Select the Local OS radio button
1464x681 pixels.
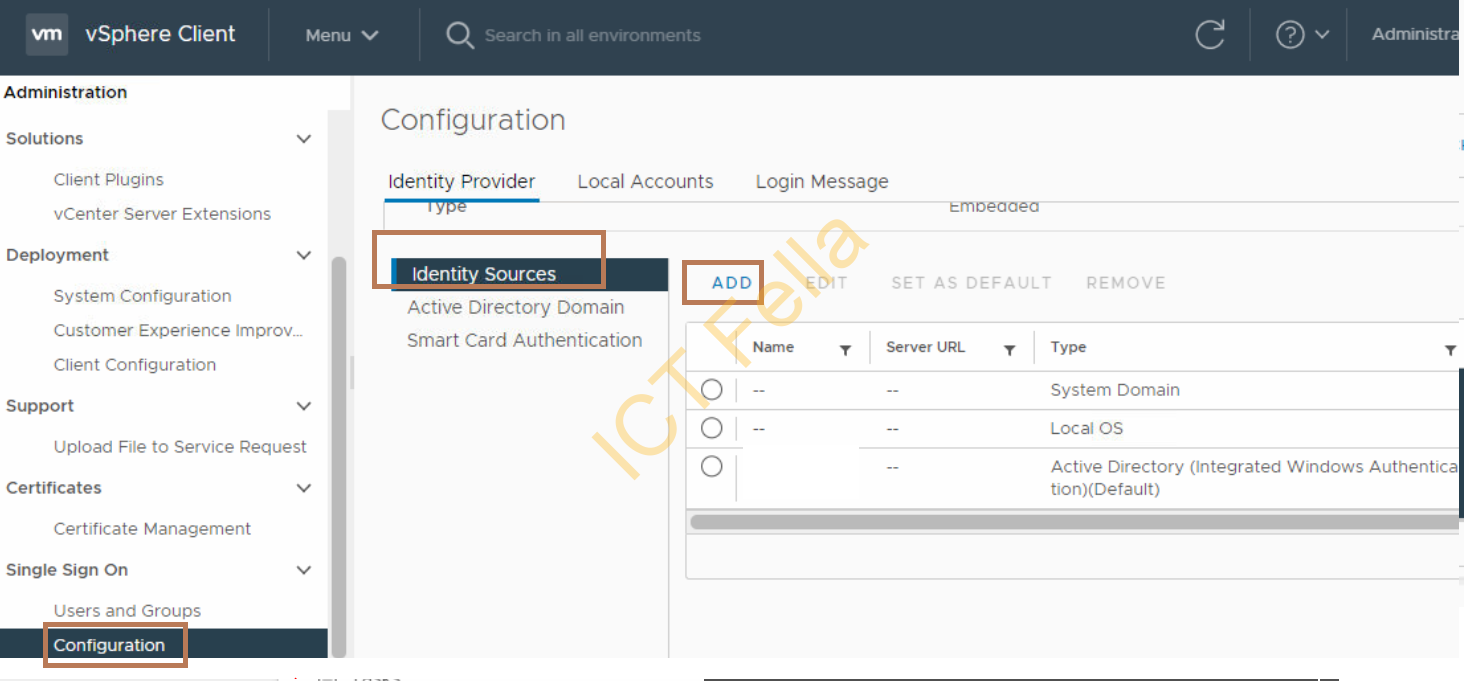[711, 428]
